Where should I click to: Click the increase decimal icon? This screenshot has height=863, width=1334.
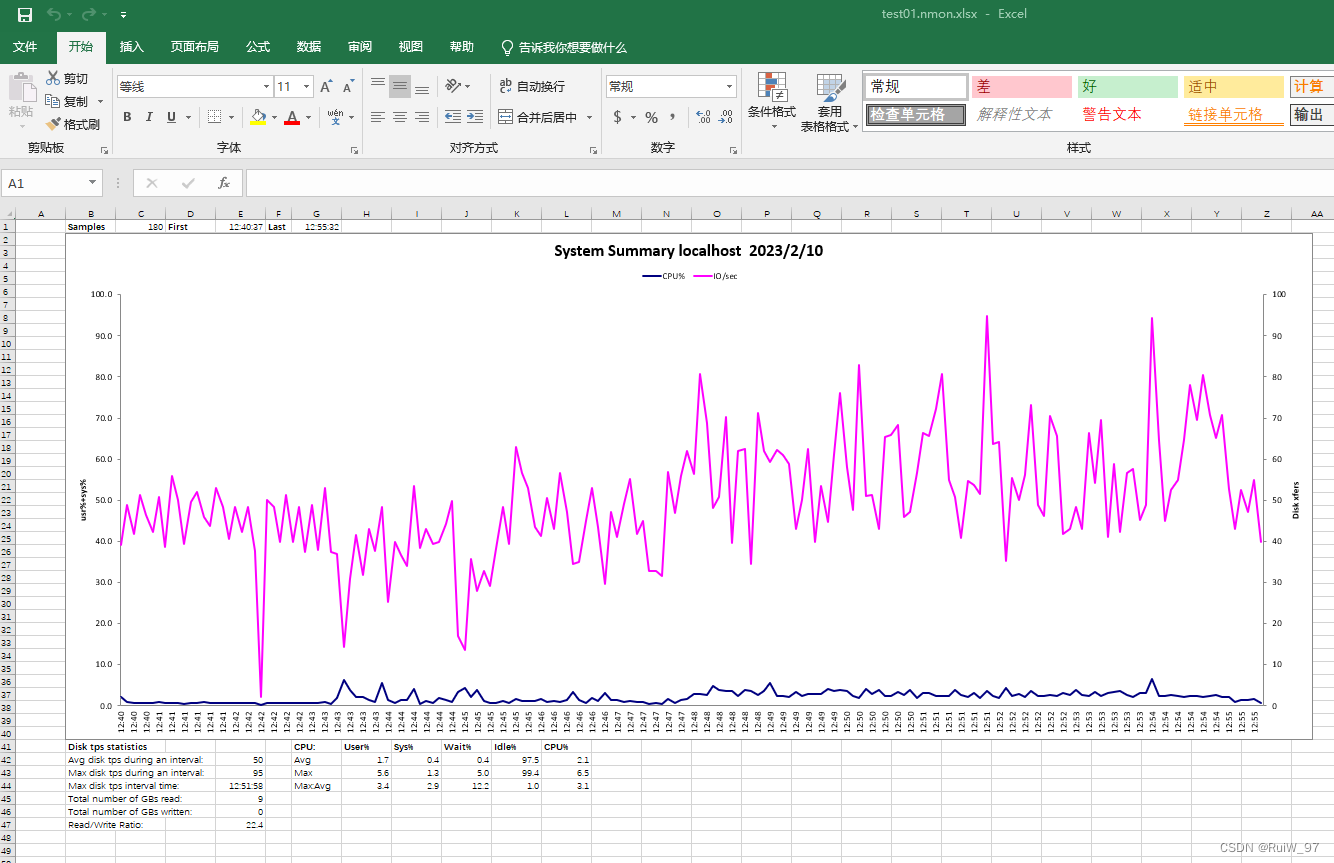coord(703,117)
